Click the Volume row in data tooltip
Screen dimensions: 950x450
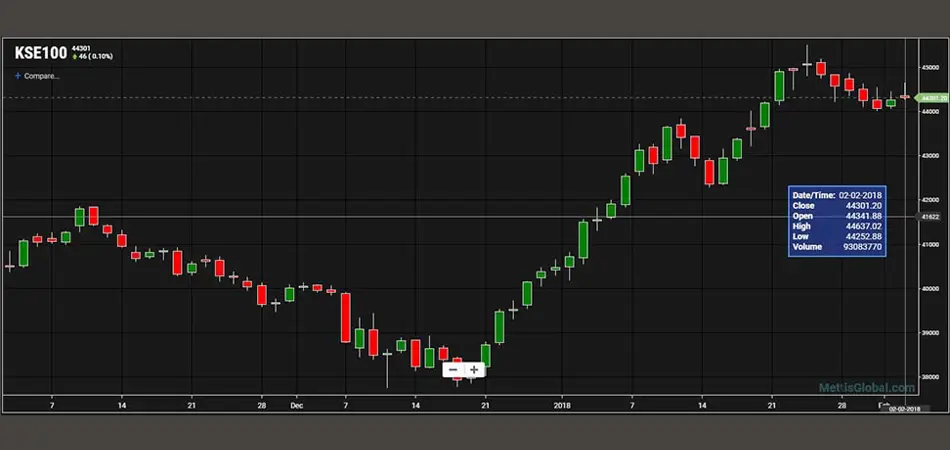(837, 246)
